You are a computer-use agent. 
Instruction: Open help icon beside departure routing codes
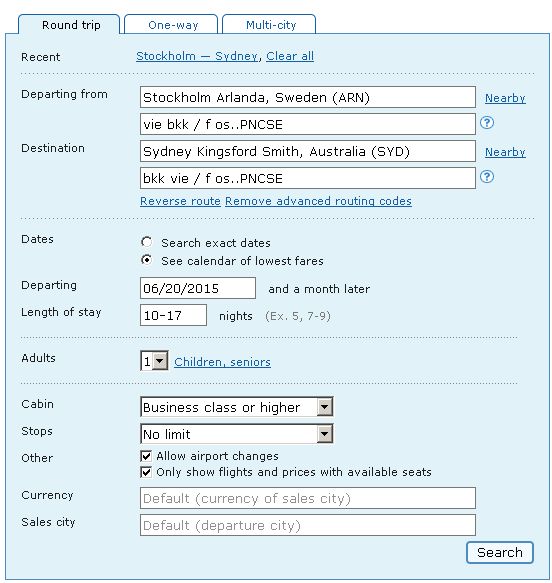tap(487, 123)
